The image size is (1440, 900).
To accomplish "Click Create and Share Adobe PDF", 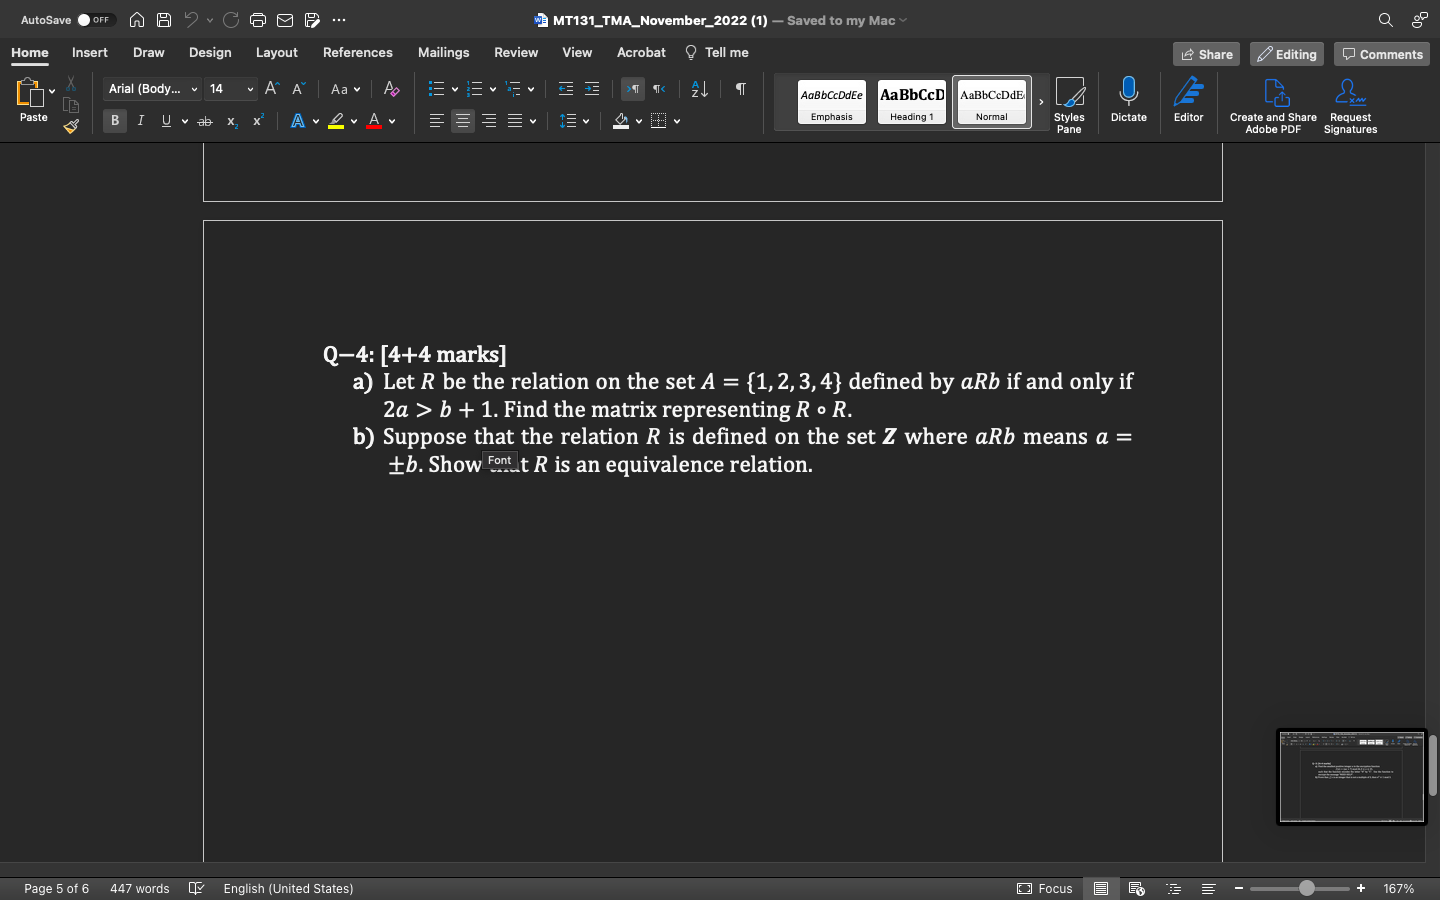I will click(x=1273, y=106).
